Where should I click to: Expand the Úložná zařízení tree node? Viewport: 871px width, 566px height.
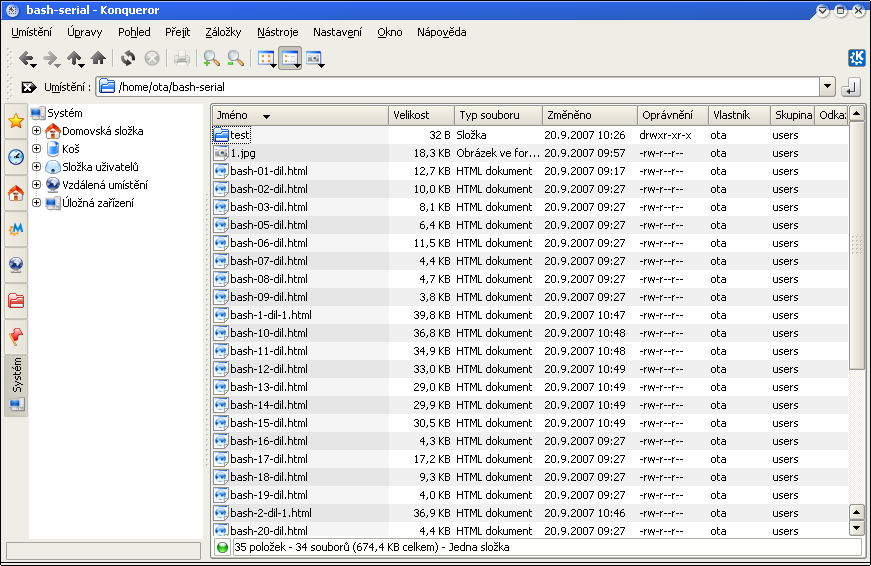click(x=37, y=203)
